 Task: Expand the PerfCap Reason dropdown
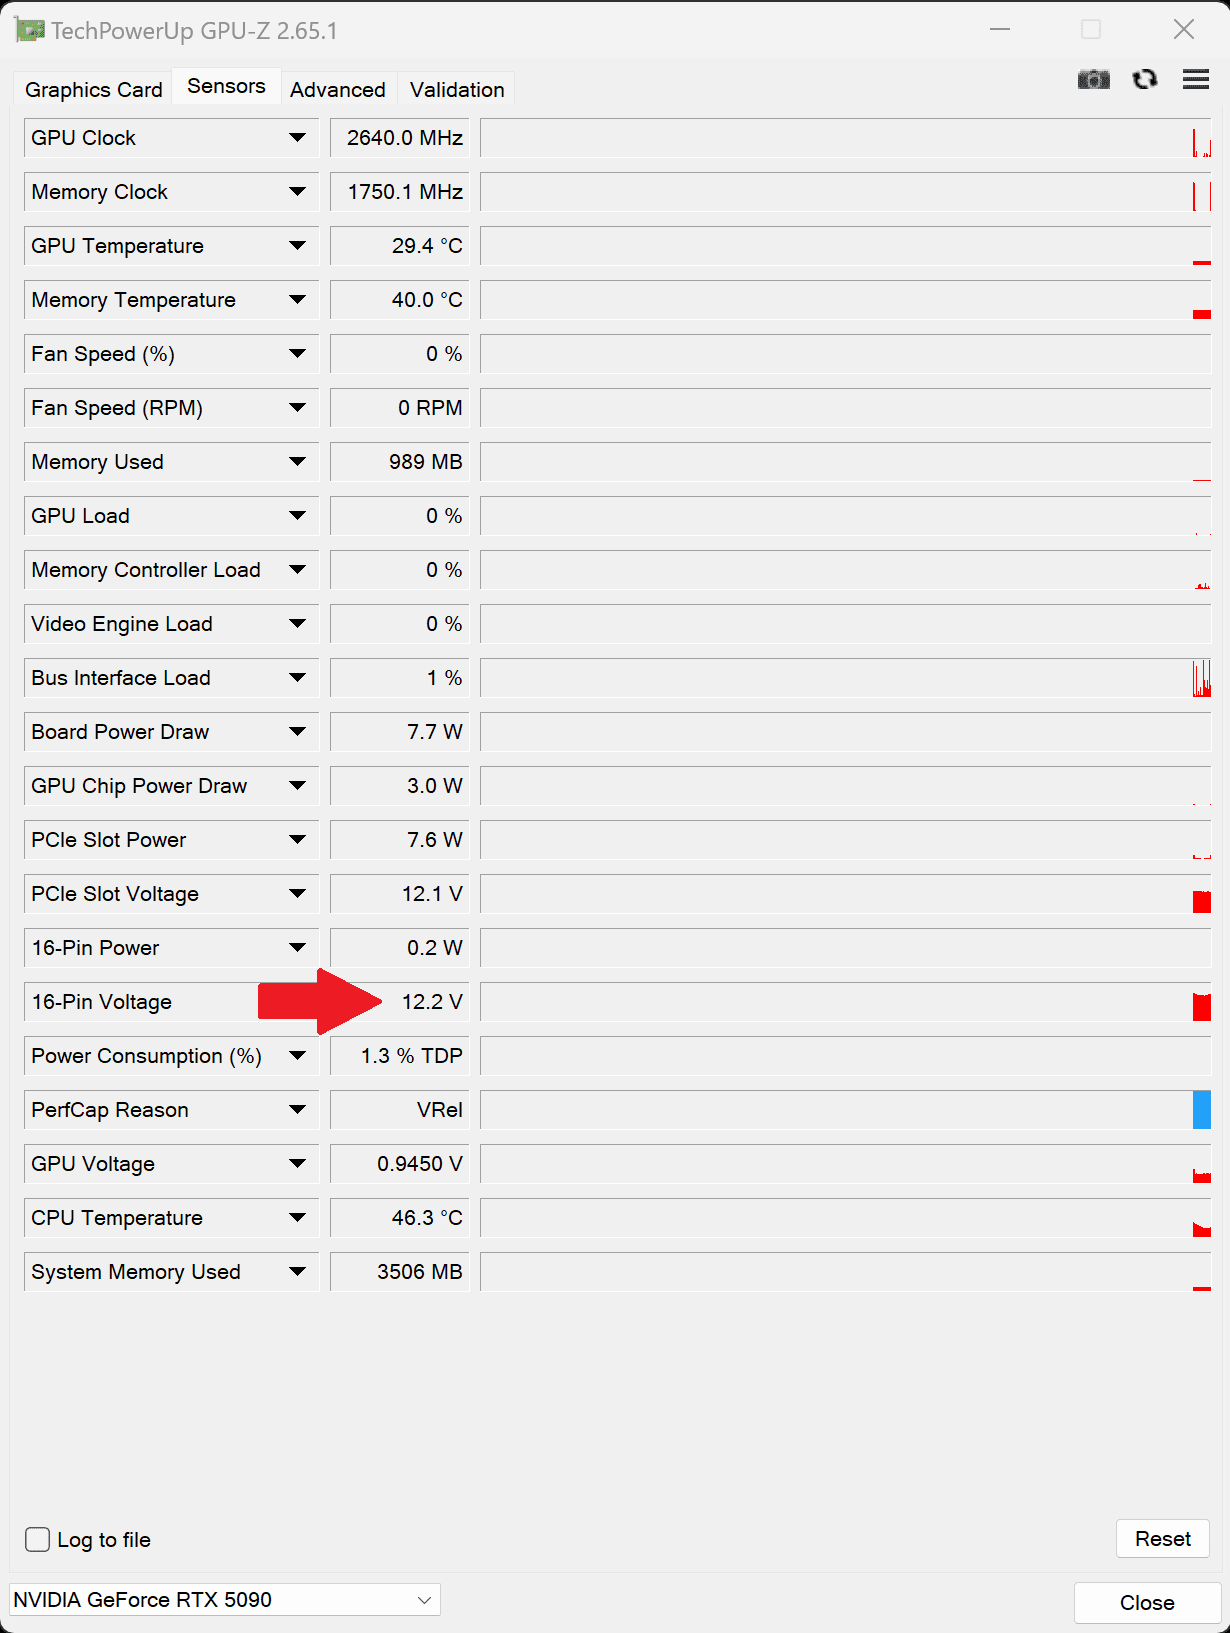coord(297,1110)
